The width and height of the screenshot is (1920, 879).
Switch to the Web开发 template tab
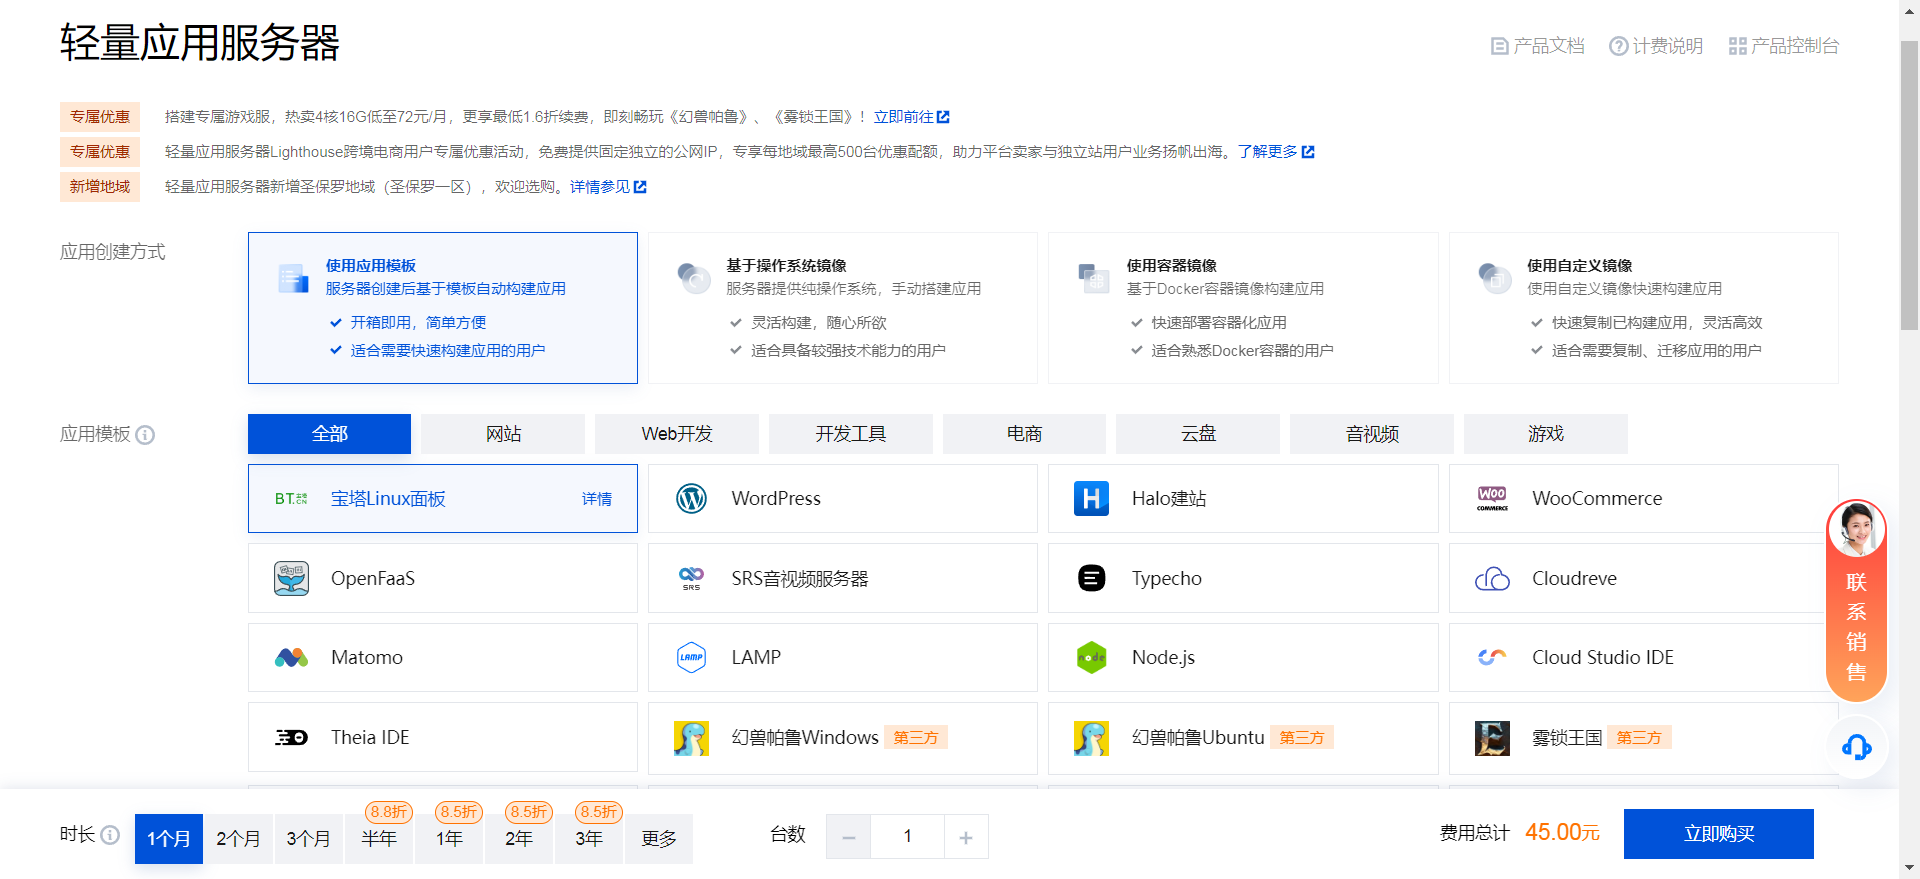click(x=677, y=434)
